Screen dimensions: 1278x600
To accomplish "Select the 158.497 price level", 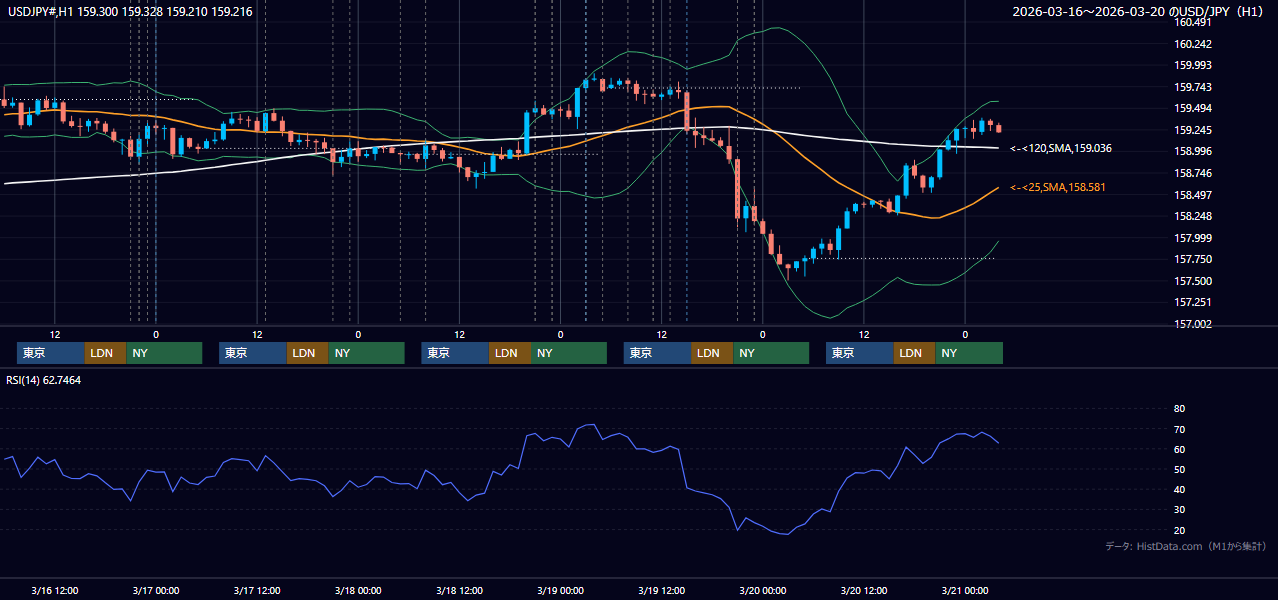I will point(1193,195).
